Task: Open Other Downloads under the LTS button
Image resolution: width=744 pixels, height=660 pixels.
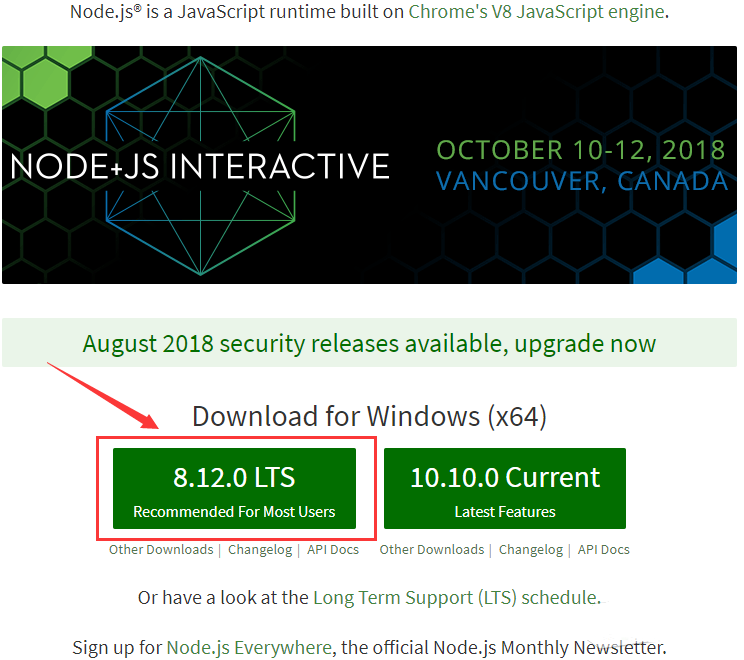Action: click(161, 549)
